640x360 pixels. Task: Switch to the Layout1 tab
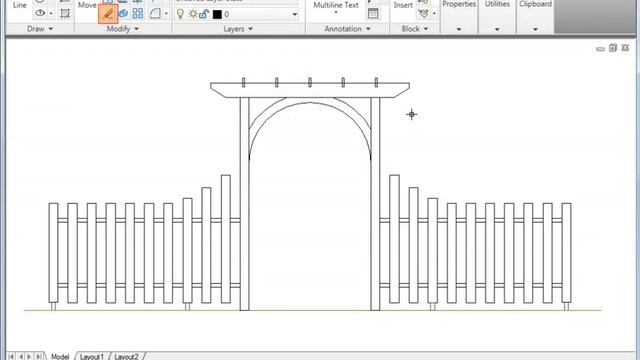[92, 356]
